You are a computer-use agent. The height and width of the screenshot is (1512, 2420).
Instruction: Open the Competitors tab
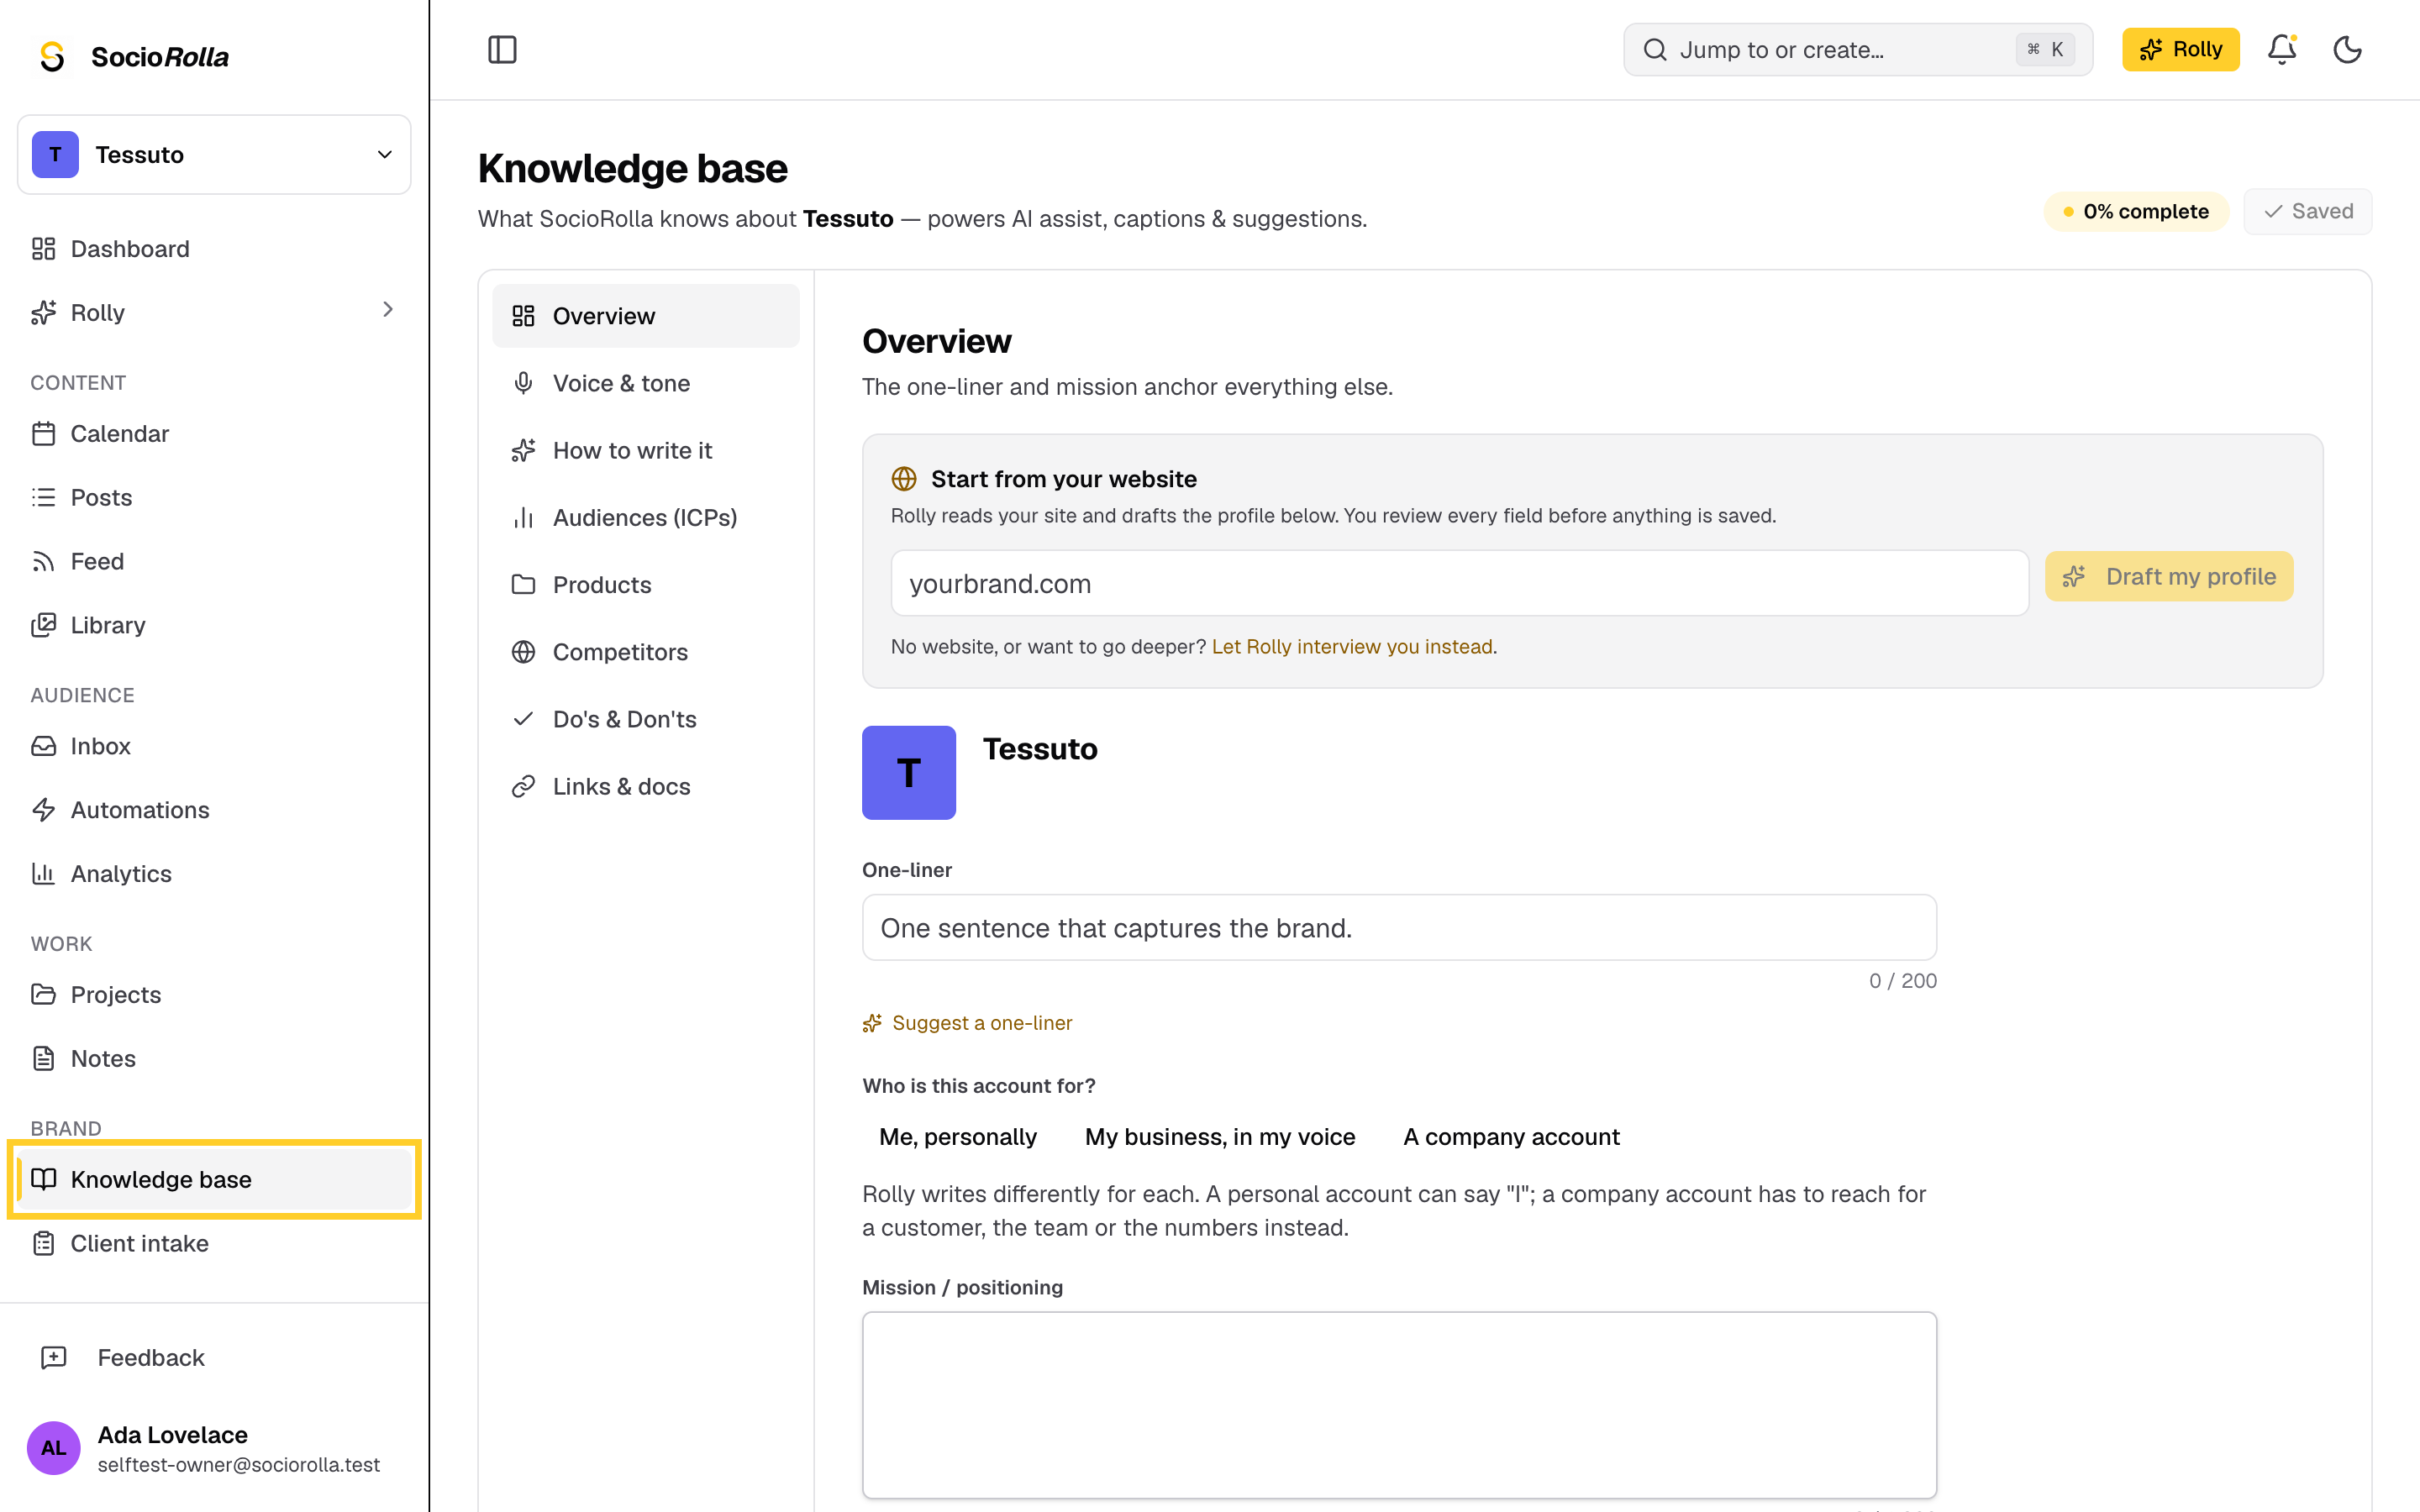coord(645,652)
